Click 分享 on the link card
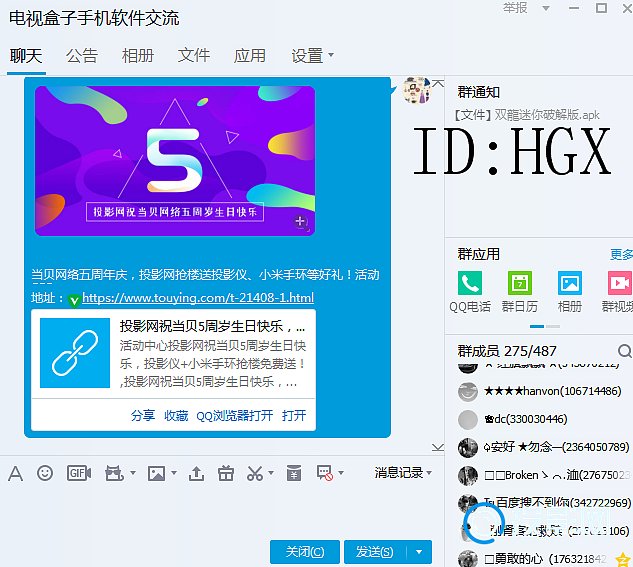The height and width of the screenshot is (567, 633). pyautogui.click(x=143, y=415)
